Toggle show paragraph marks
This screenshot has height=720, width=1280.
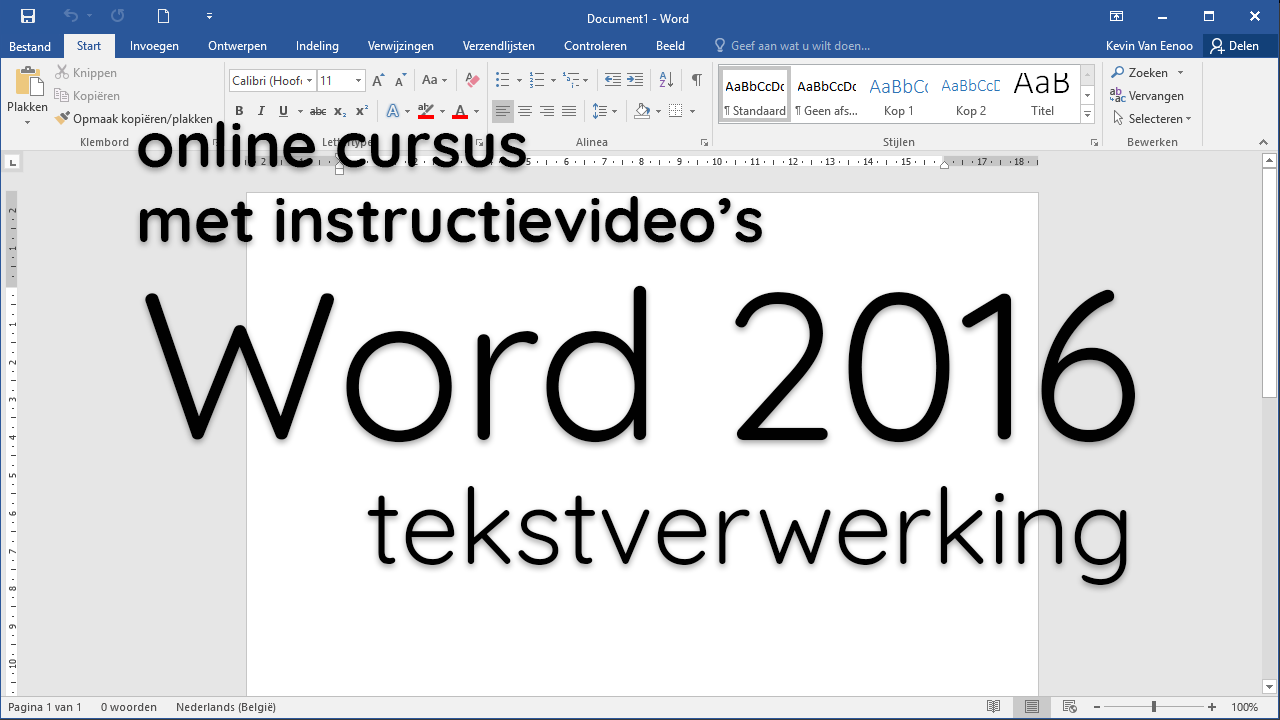(x=697, y=80)
